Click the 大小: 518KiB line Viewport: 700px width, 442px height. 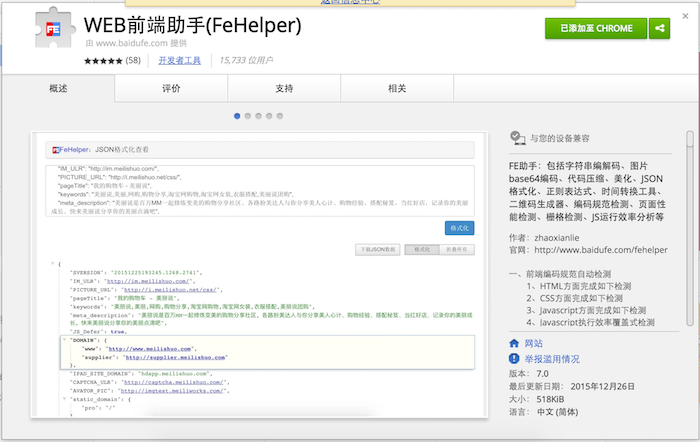537,399
